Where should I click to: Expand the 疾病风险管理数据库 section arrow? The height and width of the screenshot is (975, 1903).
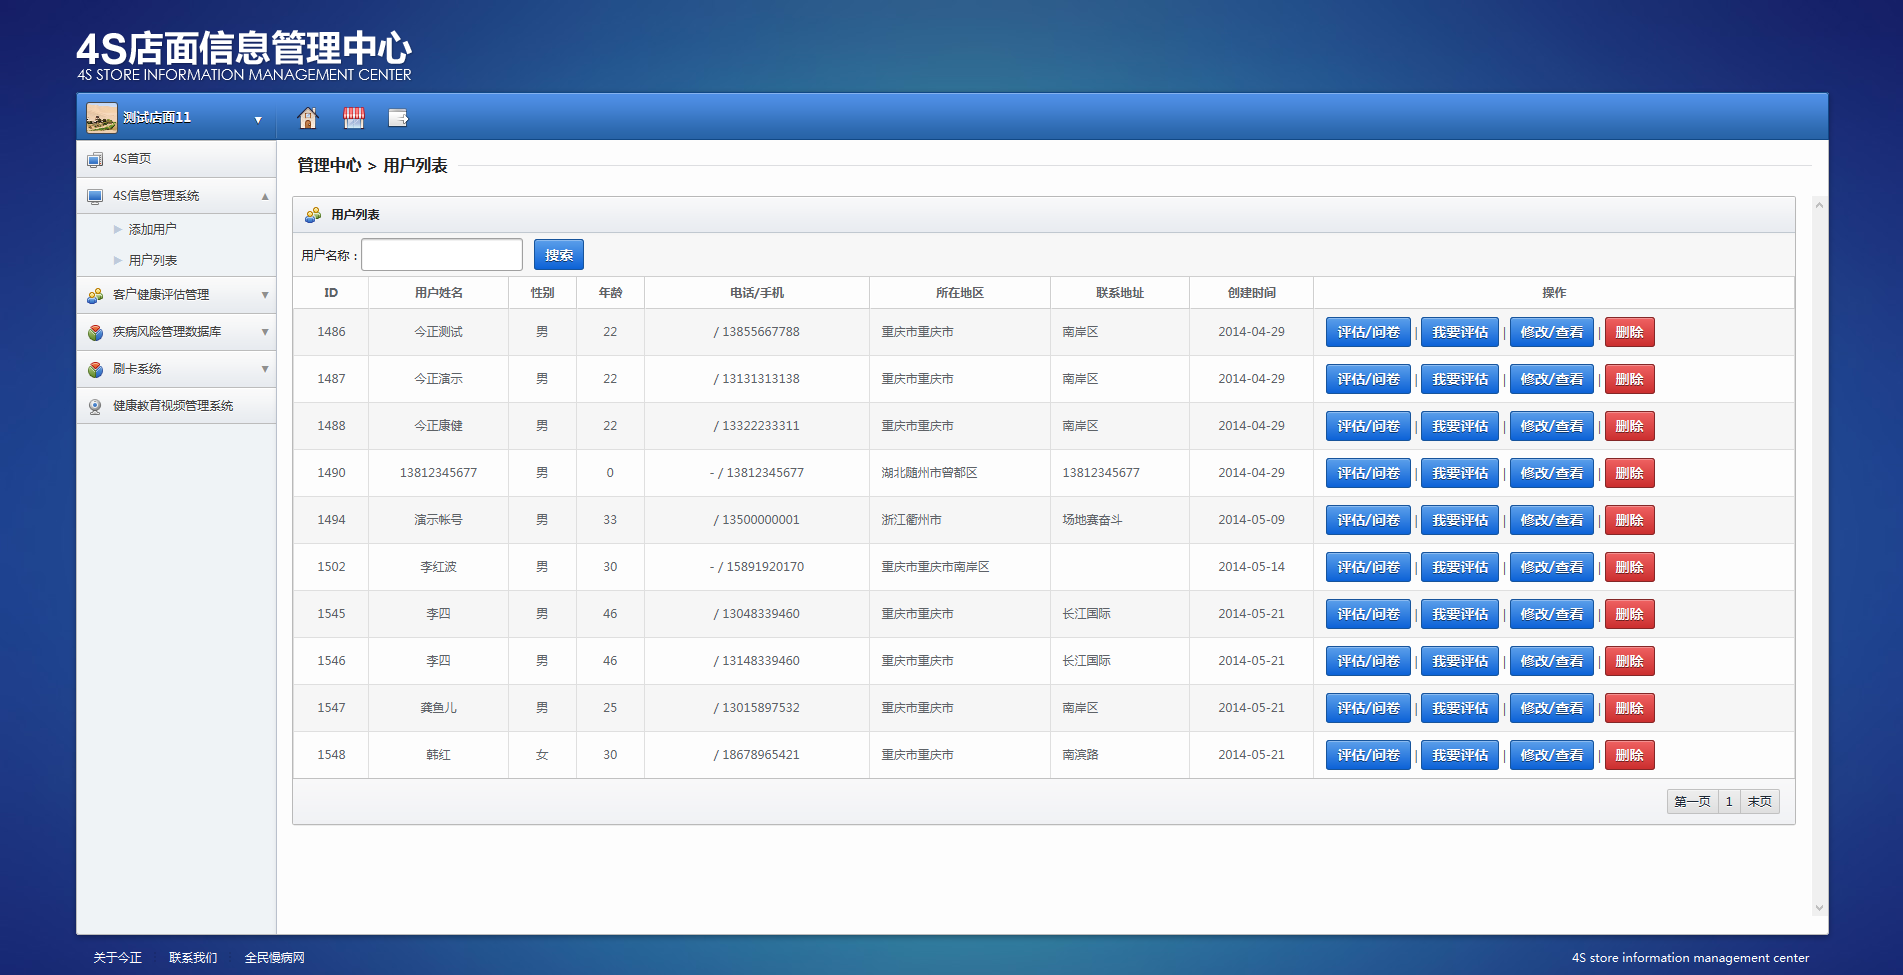(x=265, y=332)
